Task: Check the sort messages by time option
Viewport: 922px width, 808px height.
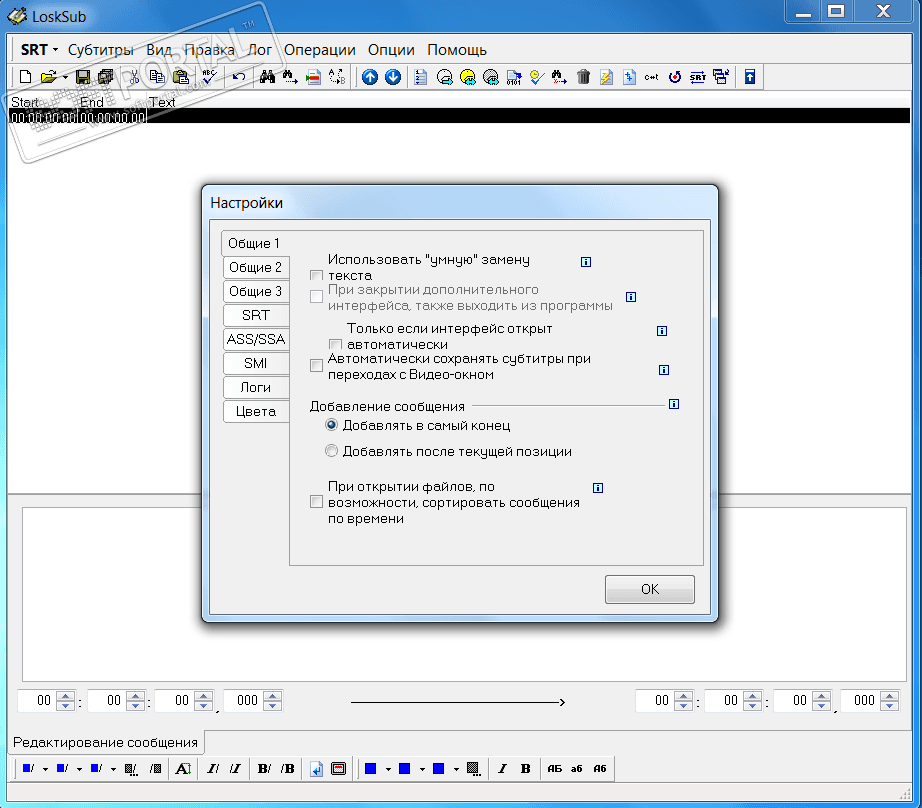Action: [316, 502]
